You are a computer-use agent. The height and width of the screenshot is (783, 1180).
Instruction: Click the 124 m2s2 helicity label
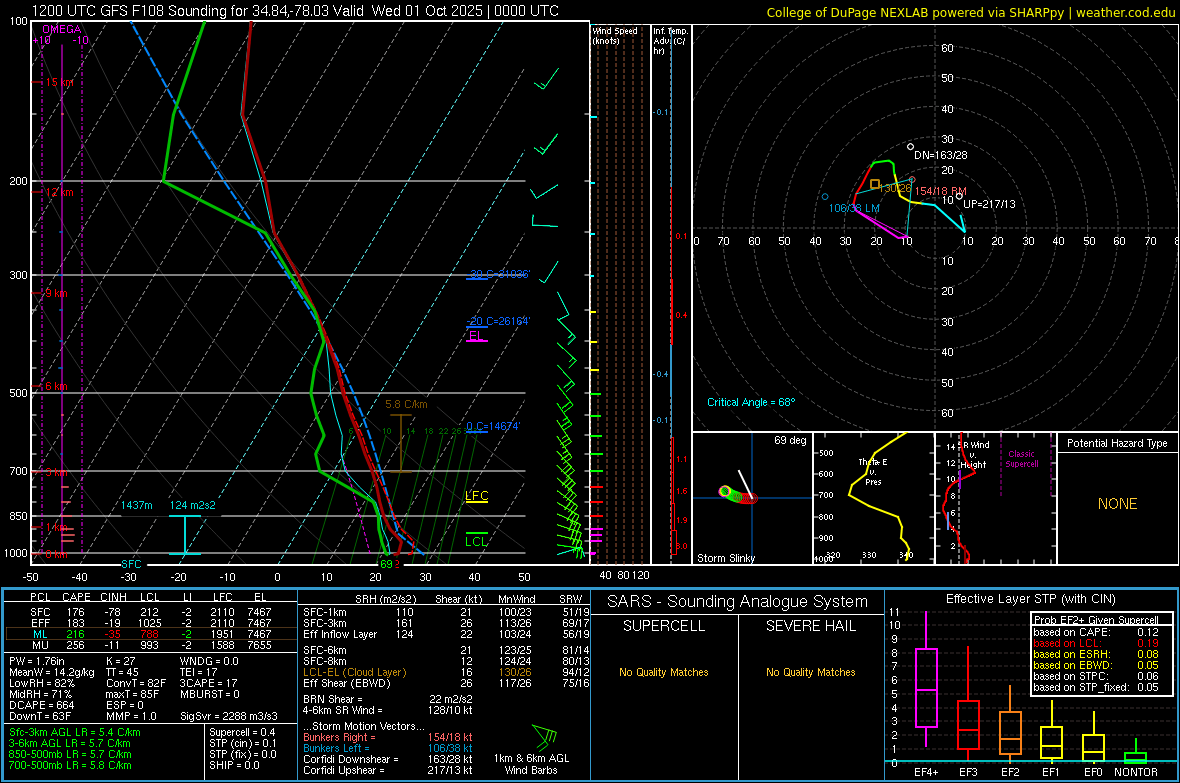coord(192,505)
